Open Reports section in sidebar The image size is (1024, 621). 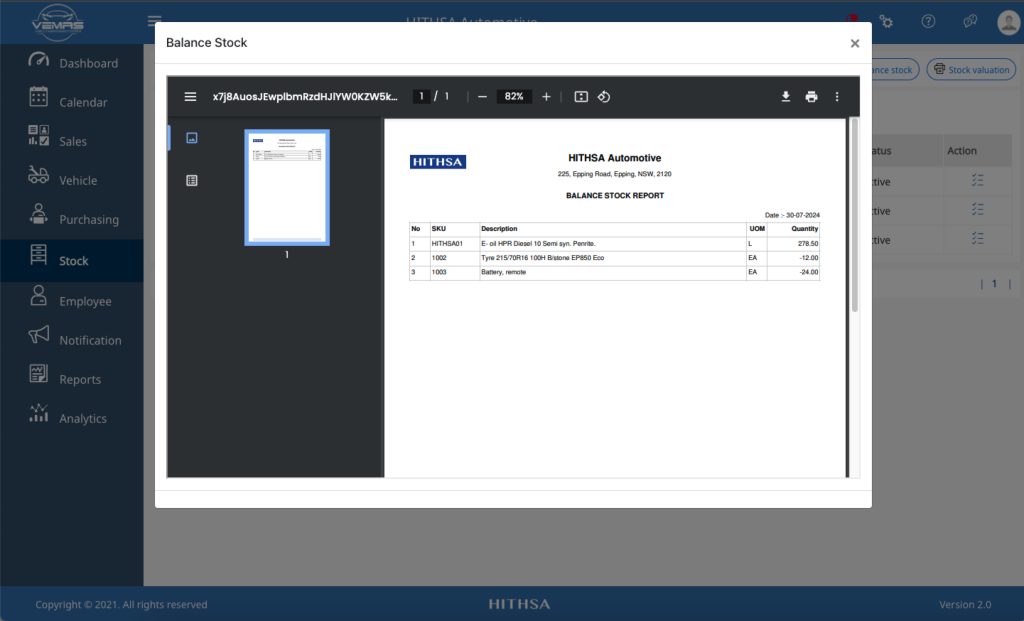tap(80, 380)
